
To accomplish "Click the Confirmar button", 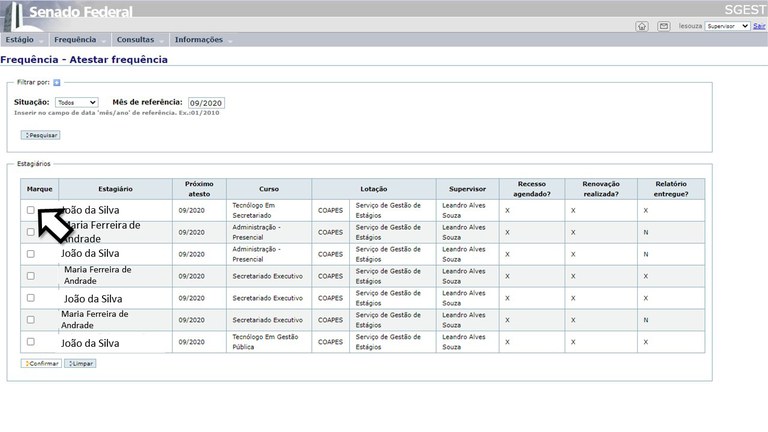I will (41, 363).
